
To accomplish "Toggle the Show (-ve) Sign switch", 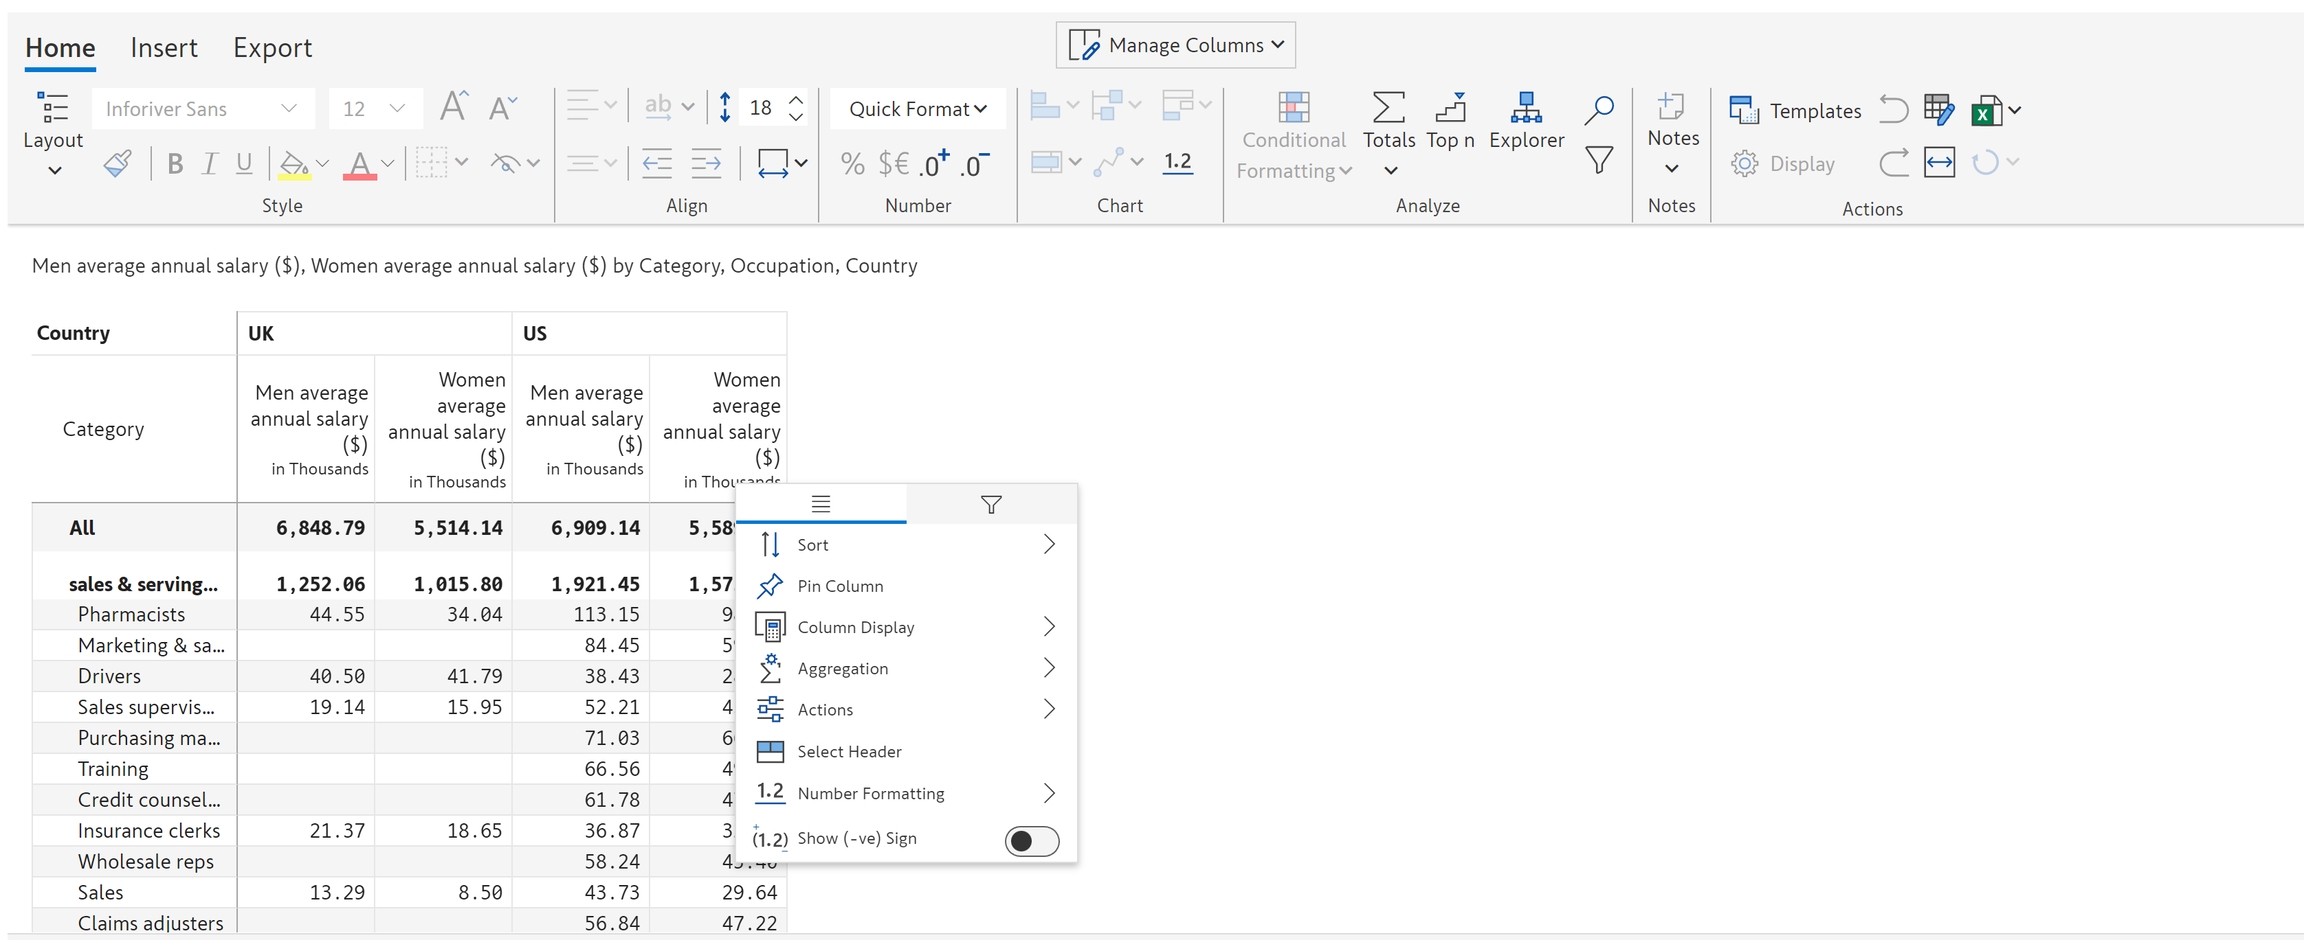I will pyautogui.click(x=1031, y=841).
